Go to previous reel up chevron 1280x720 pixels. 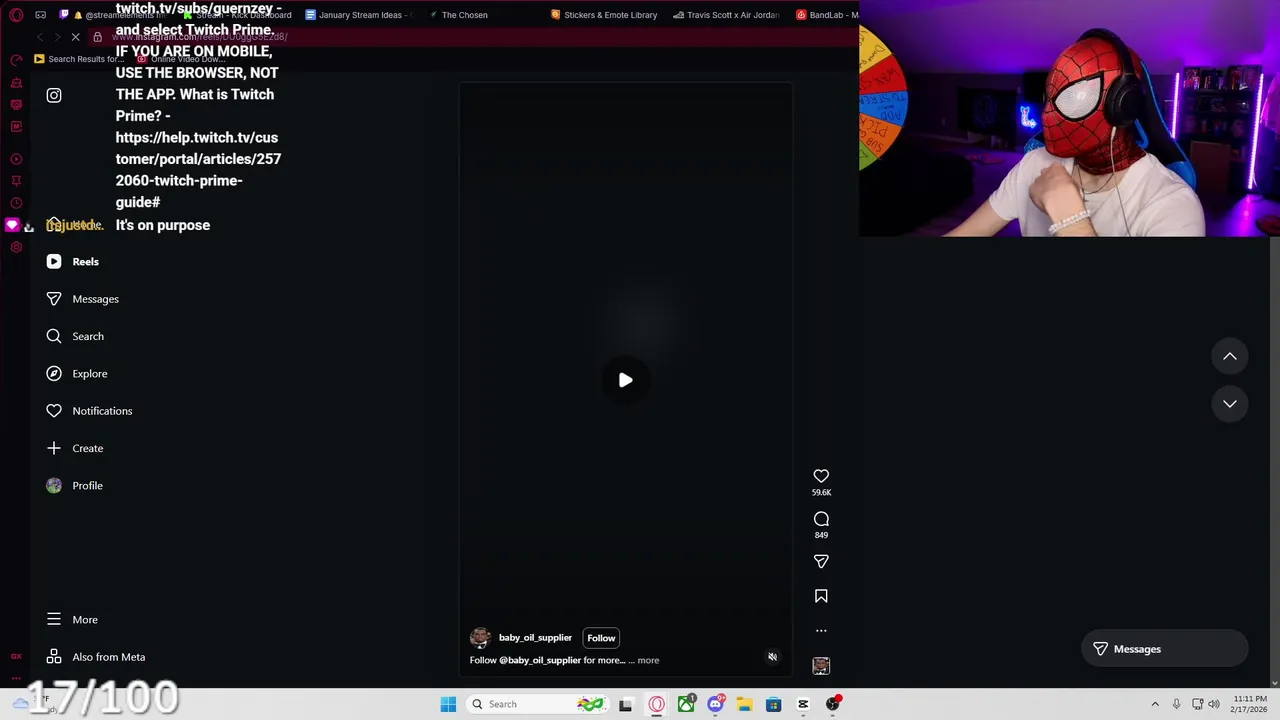point(1230,357)
